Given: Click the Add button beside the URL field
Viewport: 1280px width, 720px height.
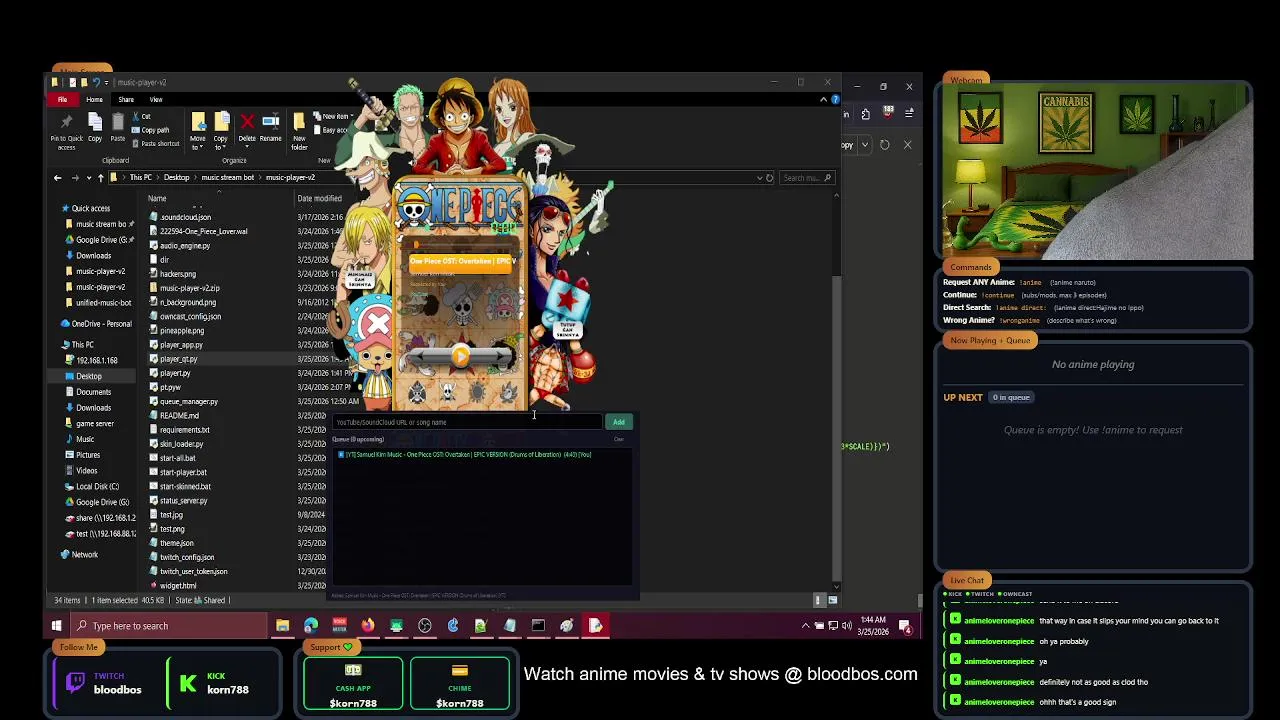Looking at the screenshot, I should (619, 422).
